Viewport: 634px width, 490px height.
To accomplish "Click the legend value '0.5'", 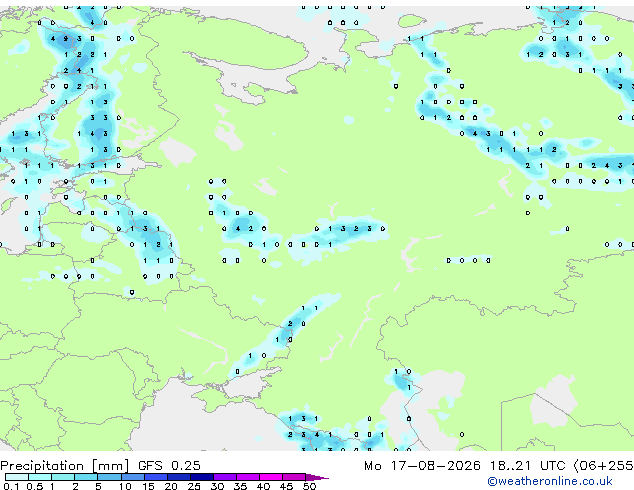I will point(35,486).
